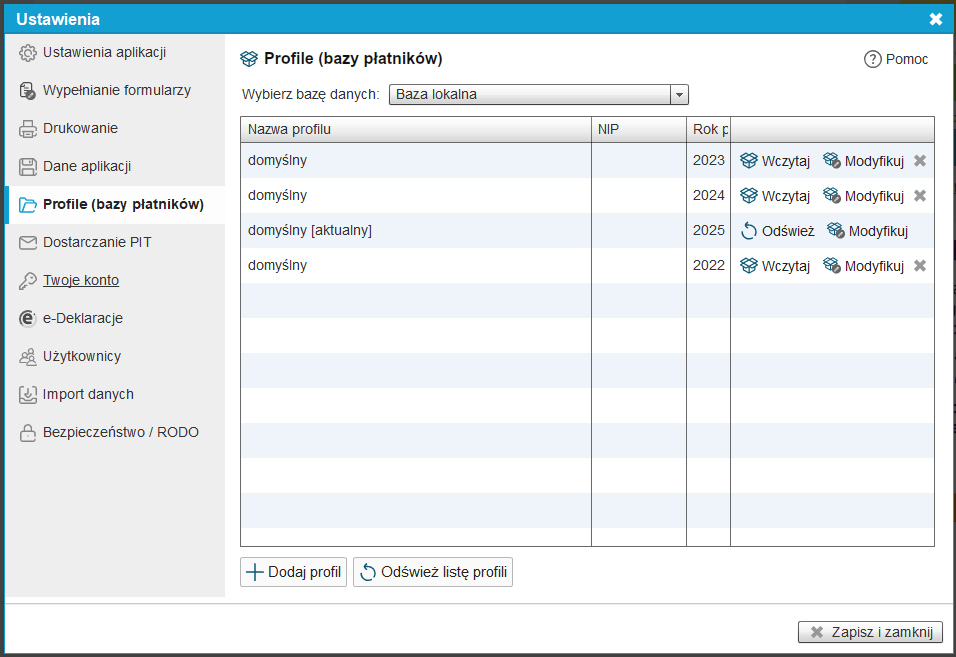This screenshot has width=956, height=657.
Task: Modify the 2022 profile with Modyfikuj
Action: 863,266
